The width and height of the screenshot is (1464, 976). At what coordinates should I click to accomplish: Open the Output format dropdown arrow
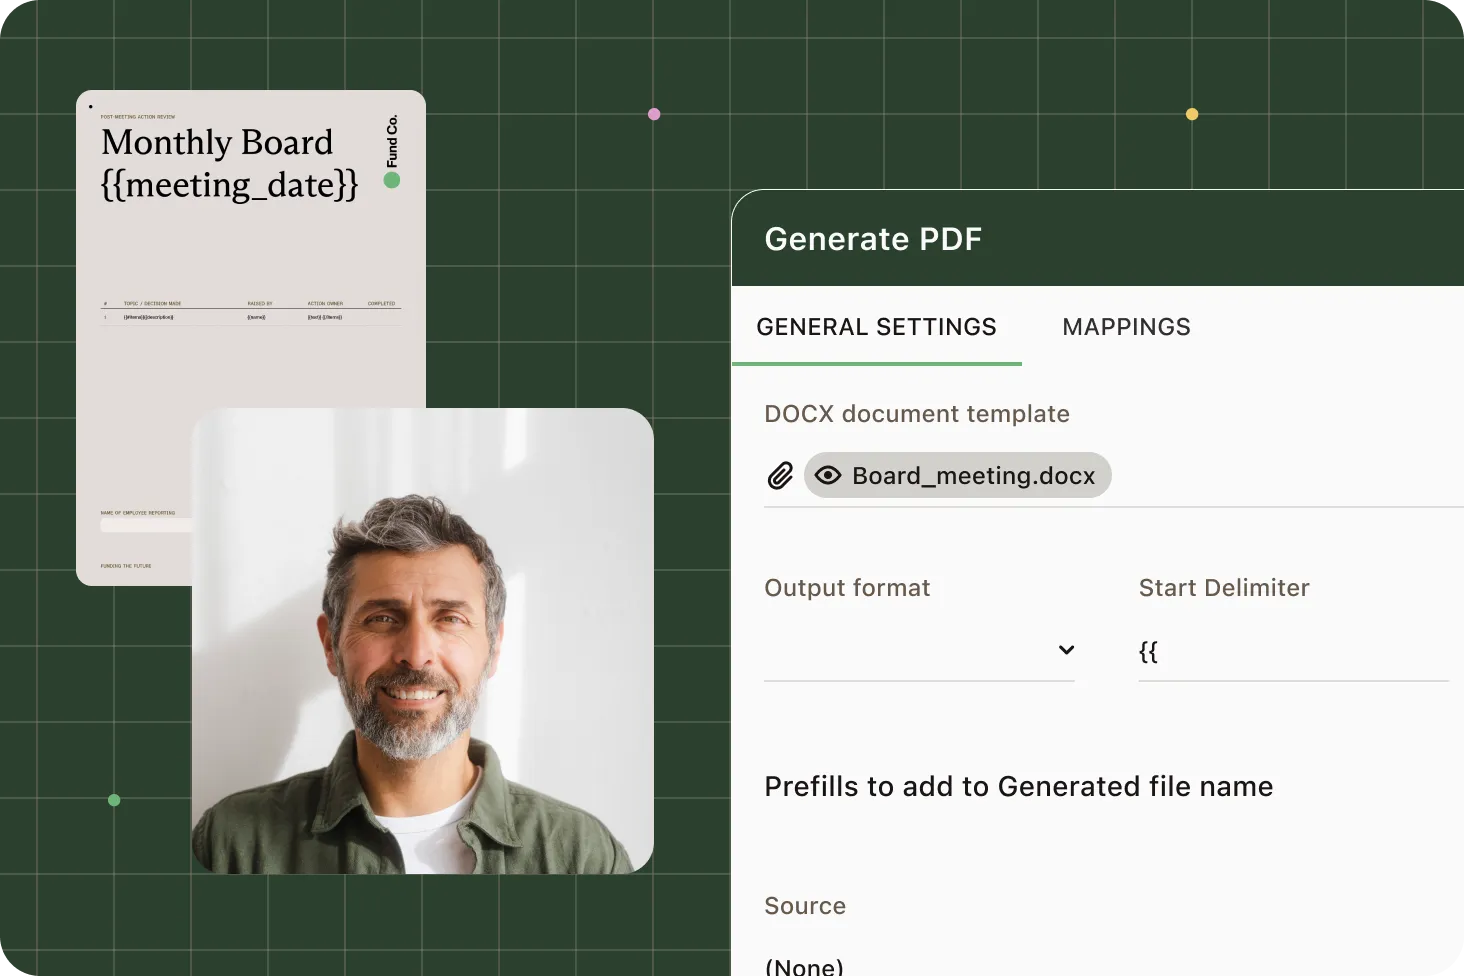tap(1066, 650)
